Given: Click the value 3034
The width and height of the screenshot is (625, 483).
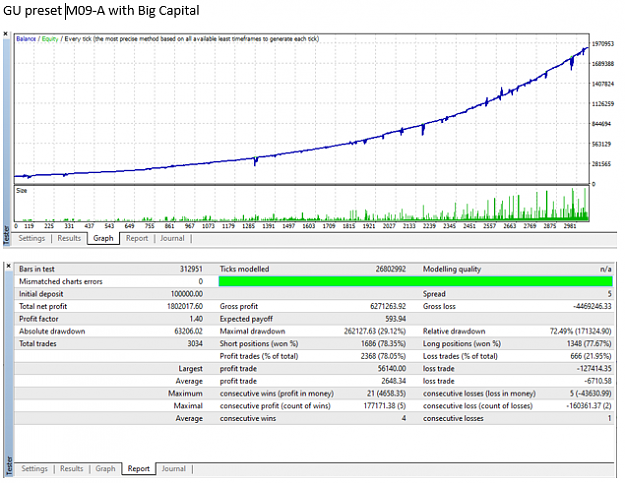Looking at the screenshot, I should [195, 344].
